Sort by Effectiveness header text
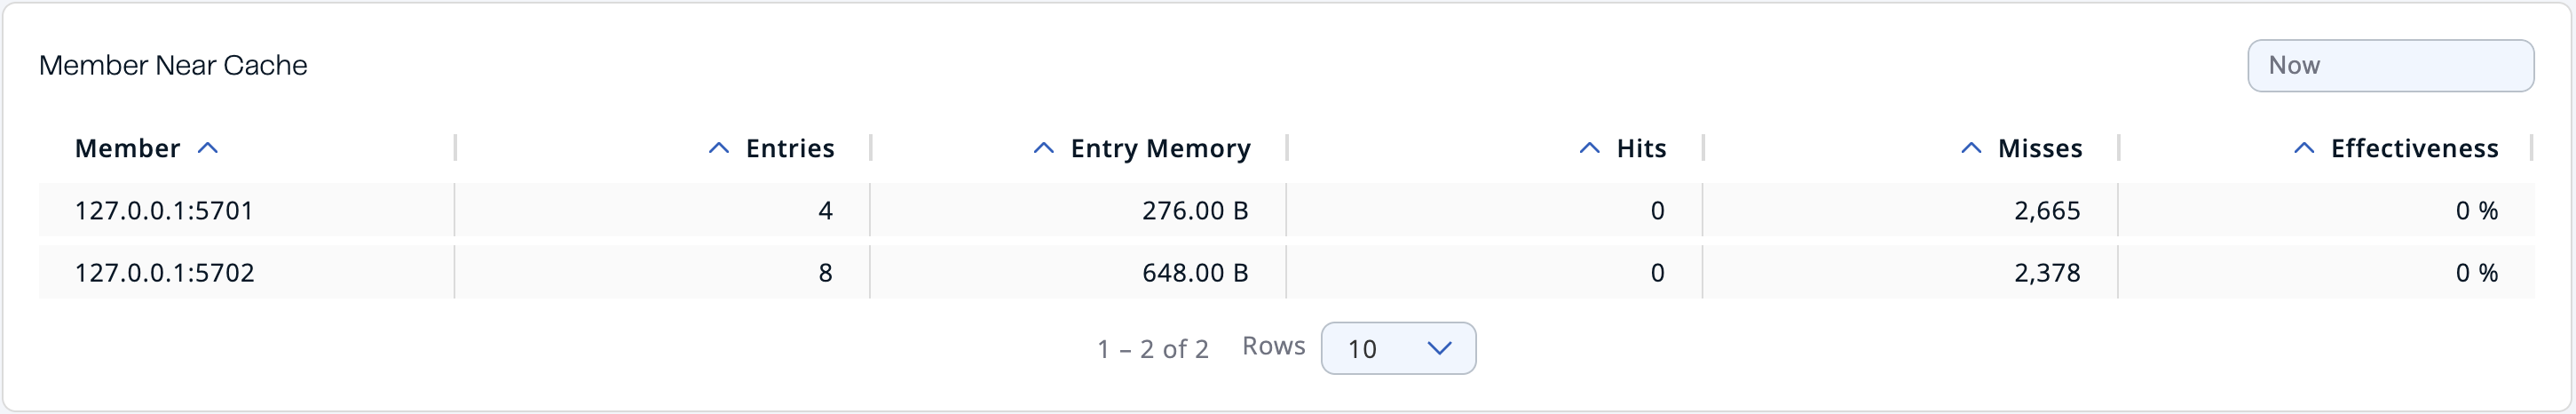This screenshot has height=414, width=2576. (x=2414, y=149)
